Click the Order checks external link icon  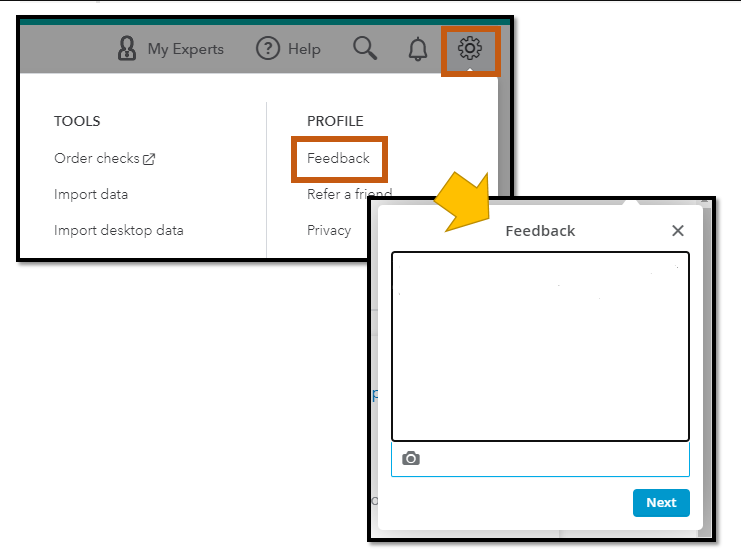tap(149, 159)
